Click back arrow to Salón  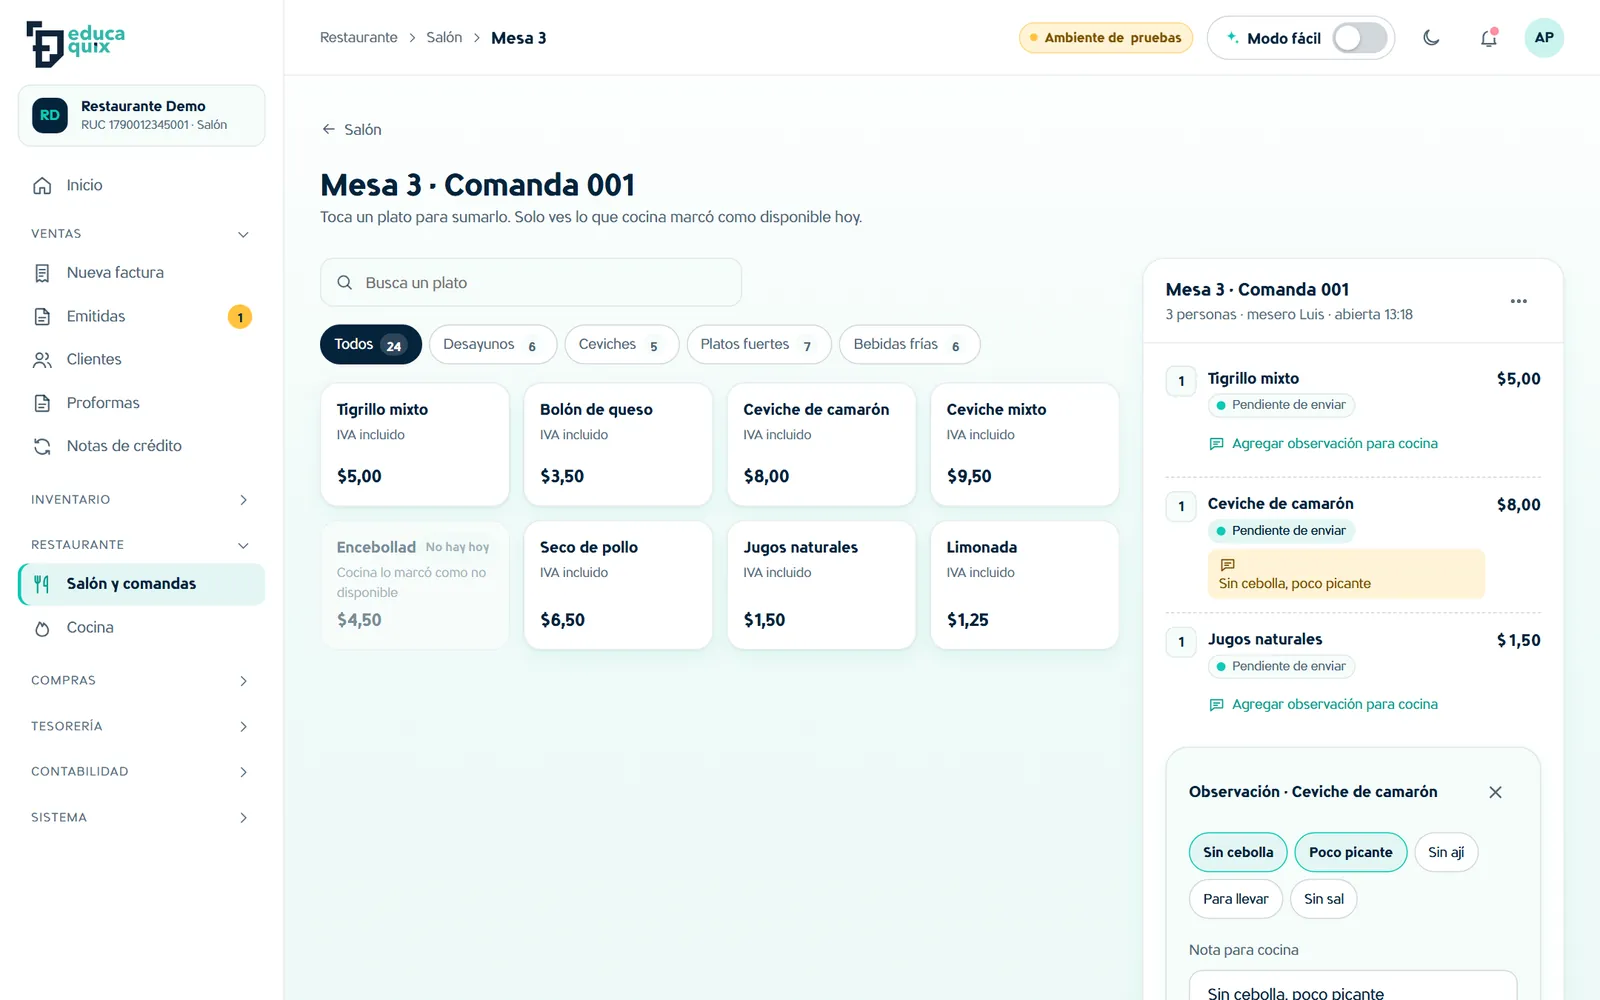(351, 130)
